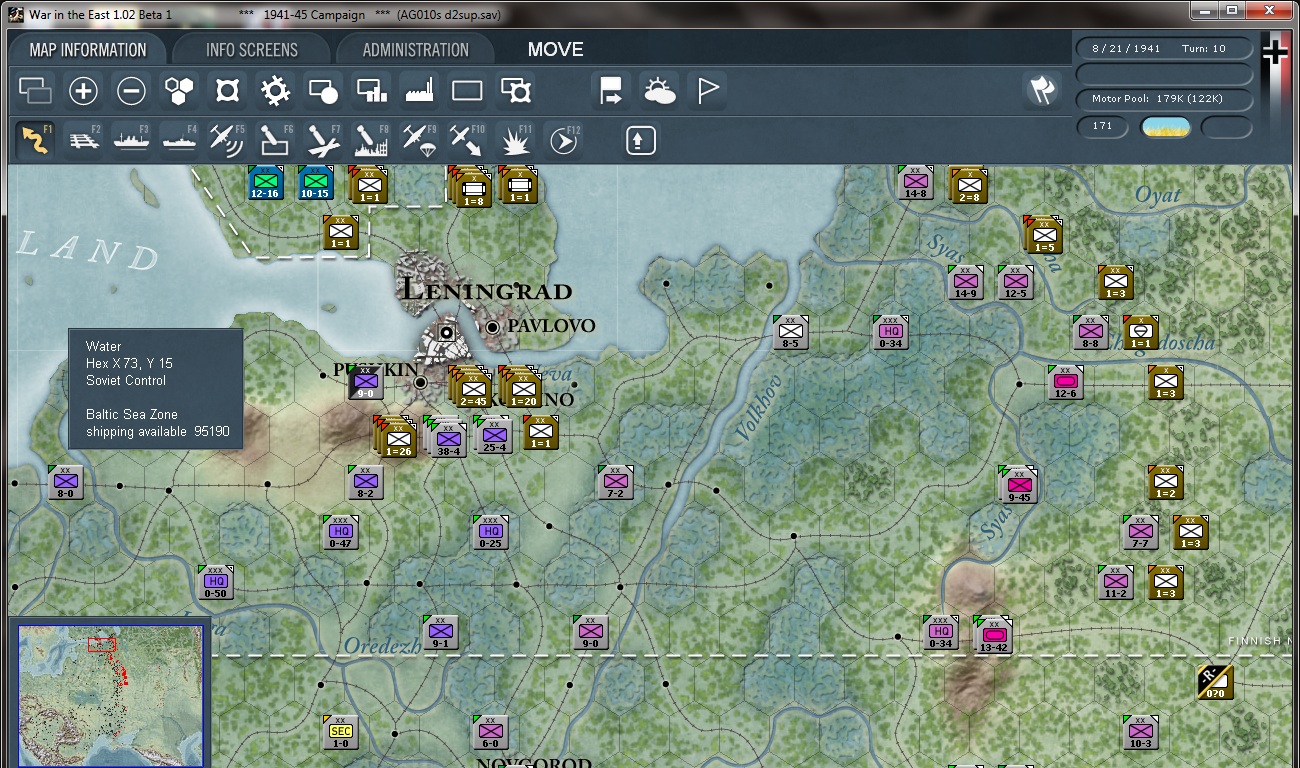Activate Air transport parachute icon F9
The height and width of the screenshot is (768, 1300).
point(418,139)
